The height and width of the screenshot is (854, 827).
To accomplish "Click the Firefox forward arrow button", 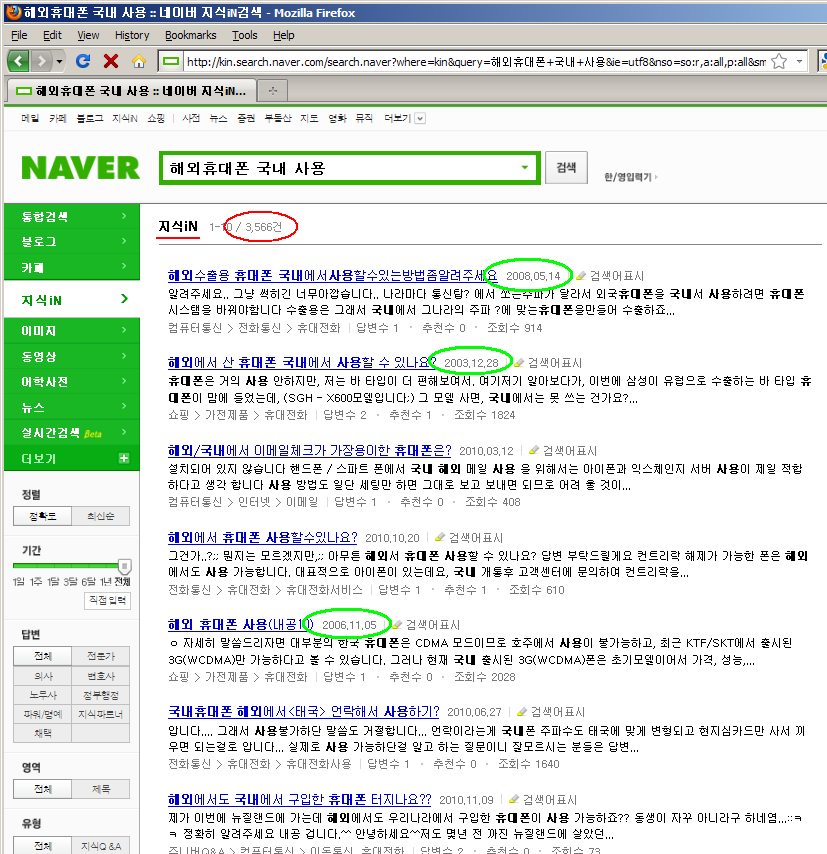I will (41, 61).
